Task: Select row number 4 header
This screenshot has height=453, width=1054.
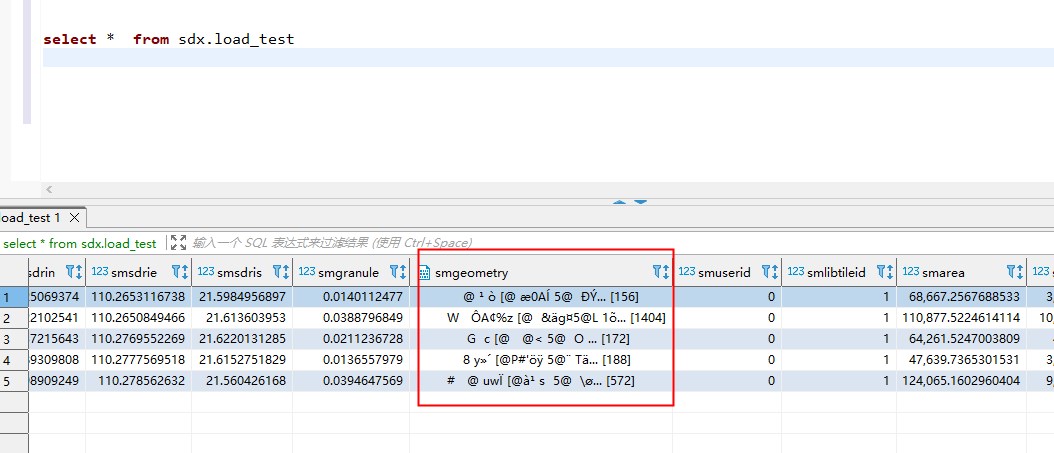Action: 14,360
